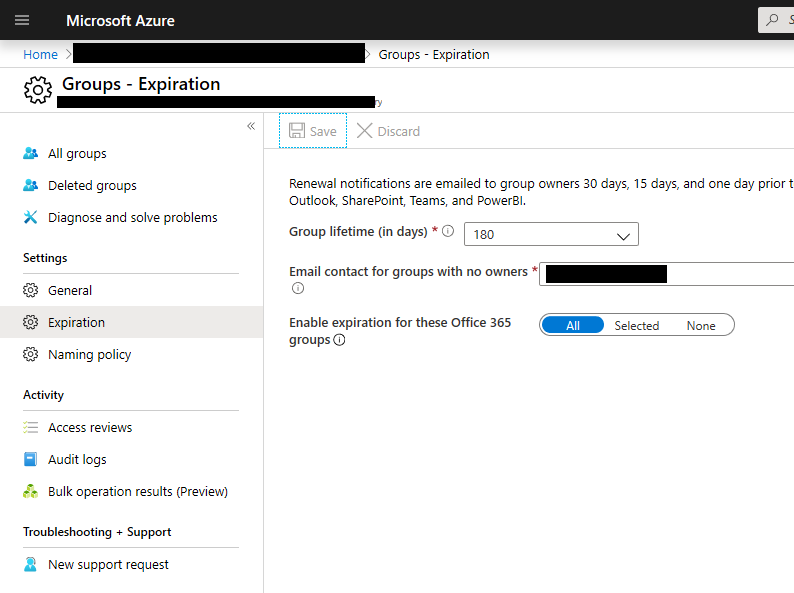
Task: Click the info icon beside Group lifetime
Action: coord(448,231)
